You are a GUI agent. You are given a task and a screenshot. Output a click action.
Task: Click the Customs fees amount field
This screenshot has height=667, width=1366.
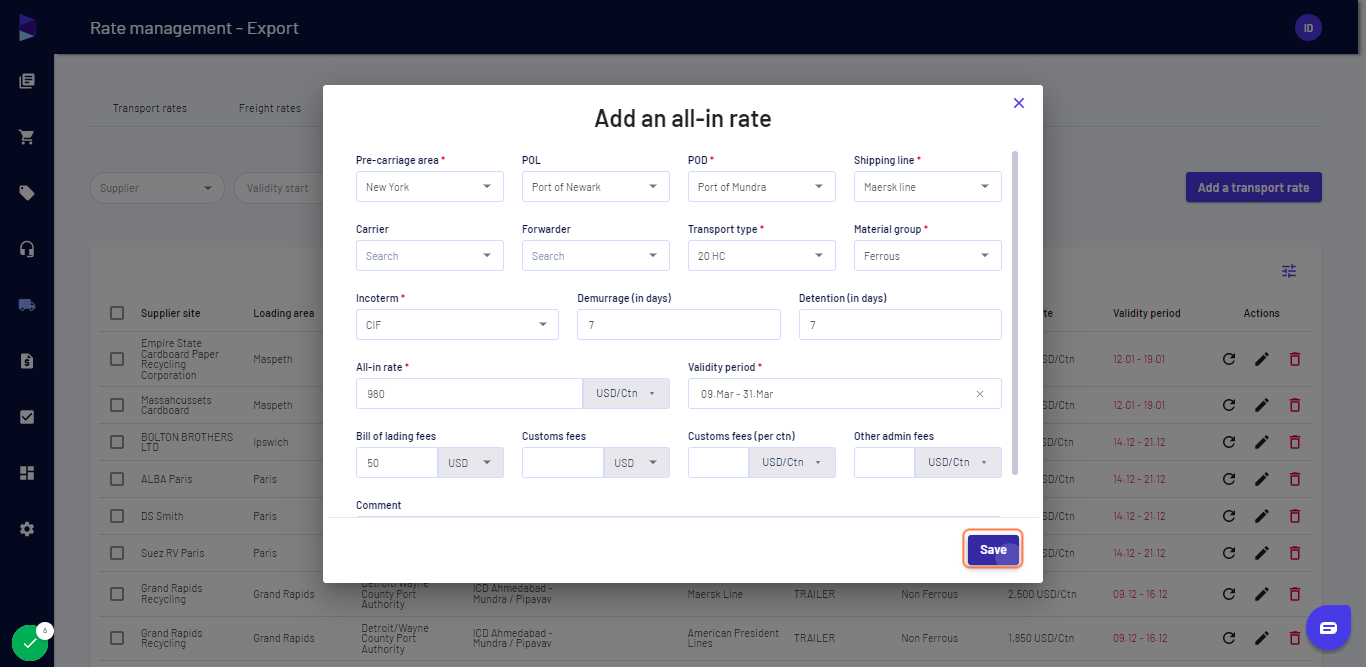pos(563,463)
